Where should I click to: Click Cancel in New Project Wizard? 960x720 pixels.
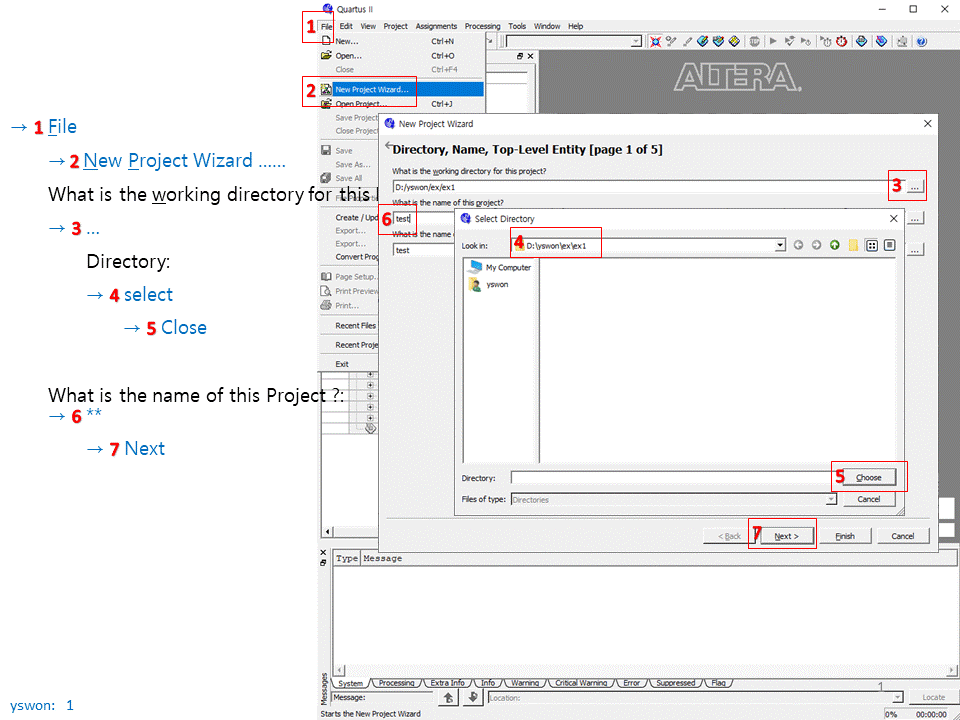tap(902, 536)
